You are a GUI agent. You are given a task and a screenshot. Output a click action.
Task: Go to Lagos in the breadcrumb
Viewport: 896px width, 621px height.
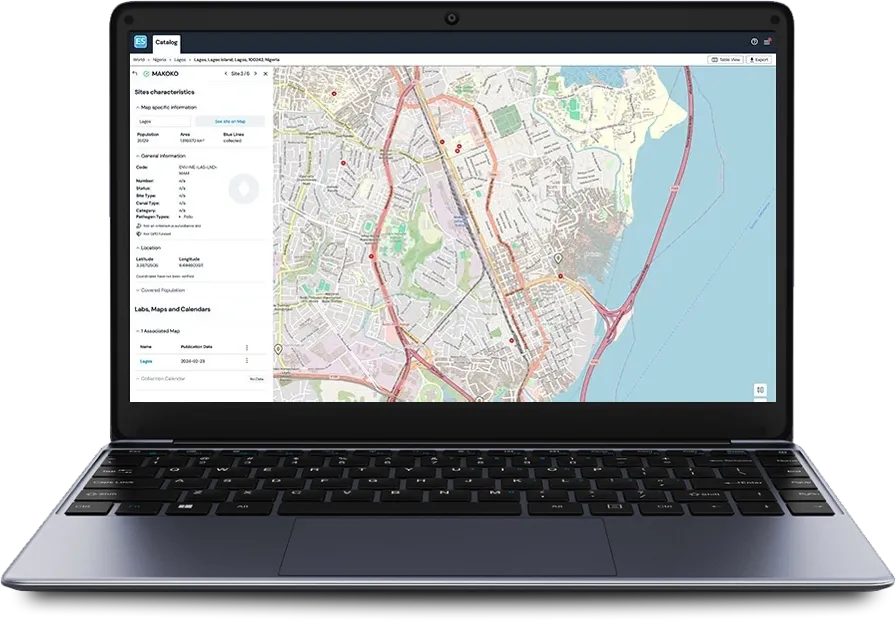point(180,59)
